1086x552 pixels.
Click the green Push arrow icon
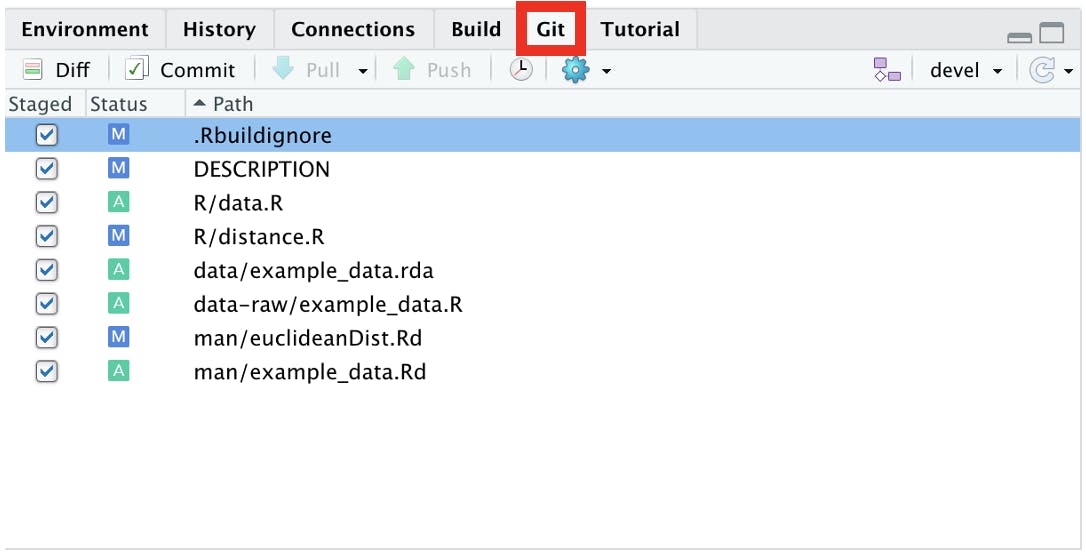pyautogui.click(x=404, y=69)
